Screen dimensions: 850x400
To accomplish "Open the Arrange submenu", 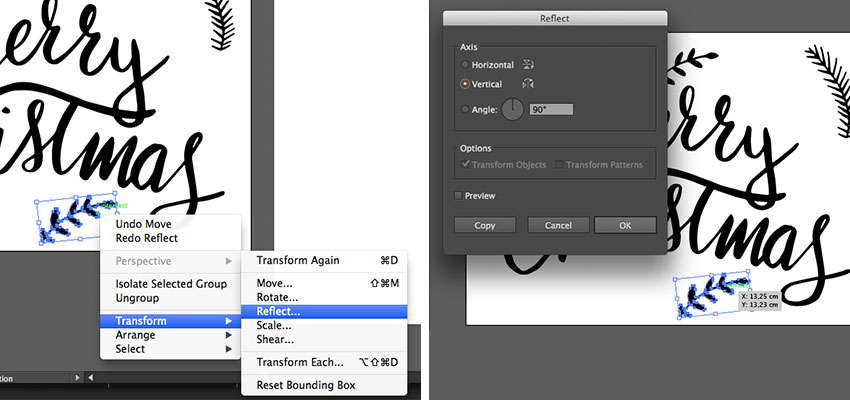I will click(170, 335).
